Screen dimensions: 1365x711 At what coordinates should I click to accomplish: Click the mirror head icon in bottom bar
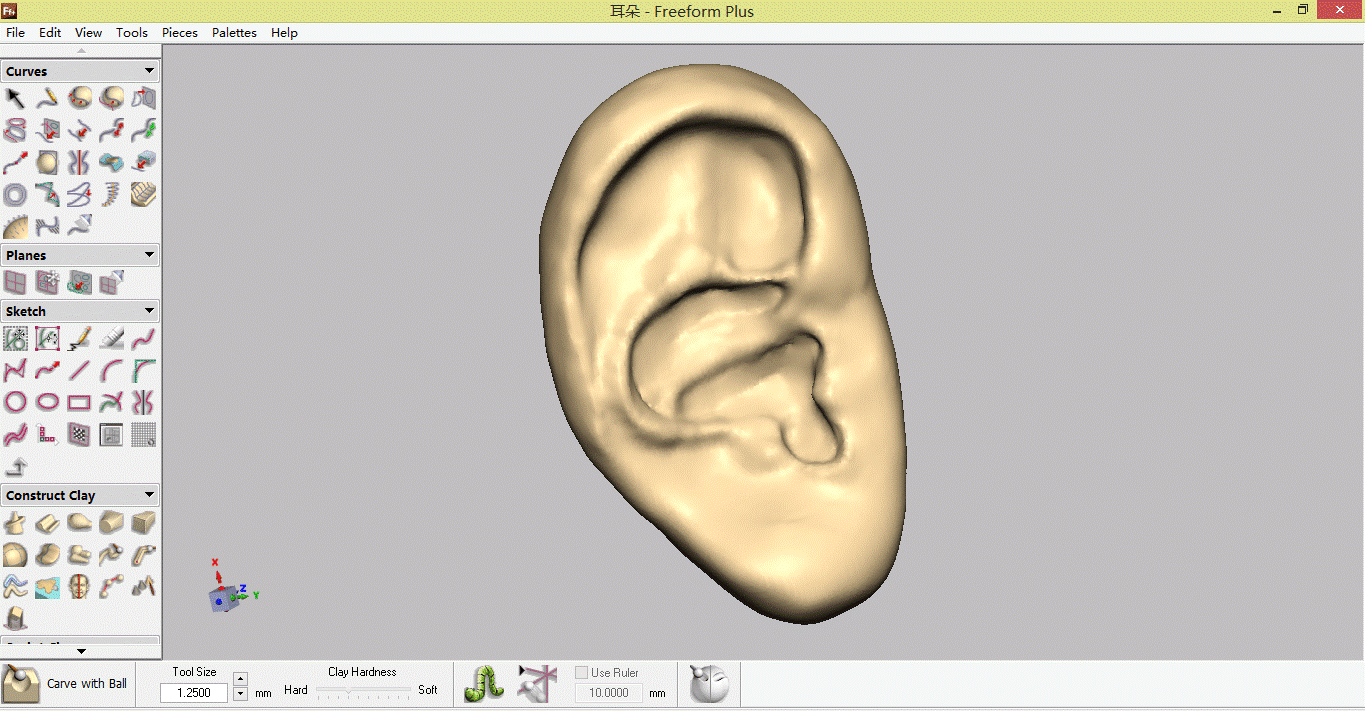point(709,684)
